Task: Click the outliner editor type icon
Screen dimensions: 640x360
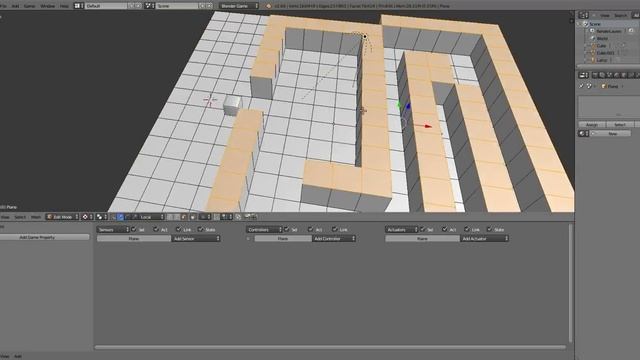Action: [584, 15]
